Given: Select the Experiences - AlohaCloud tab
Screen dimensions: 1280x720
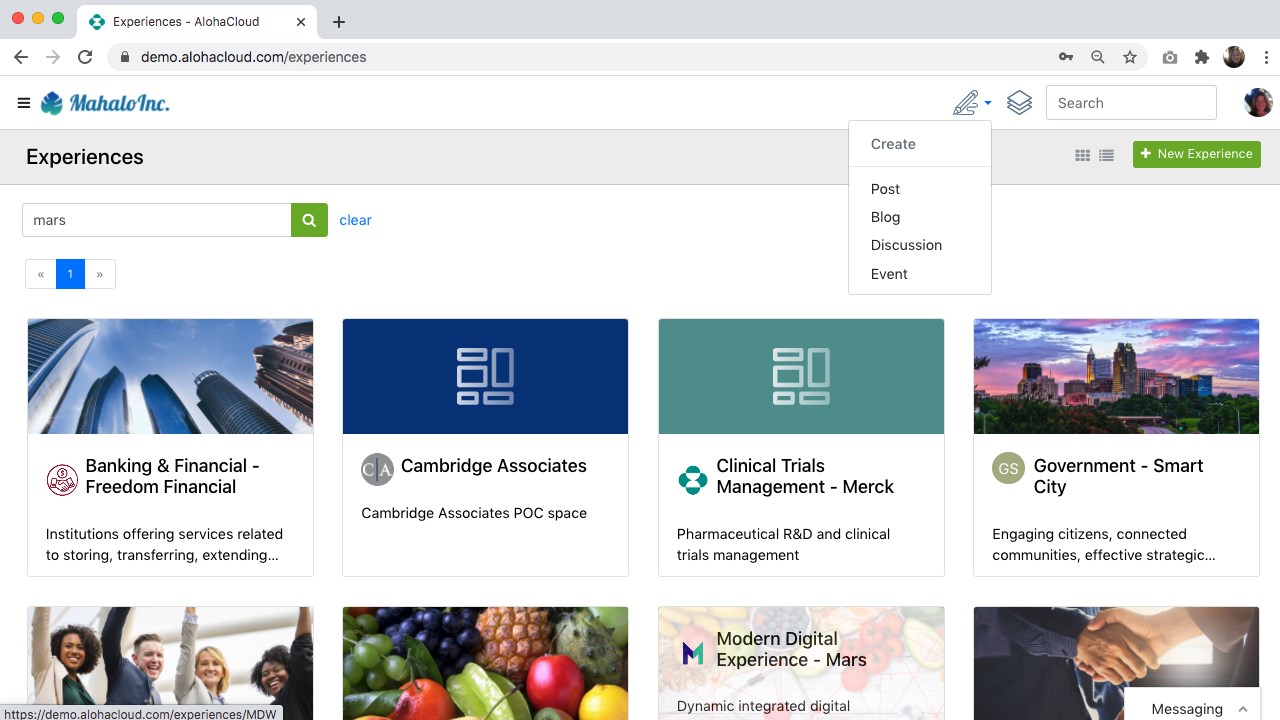Looking at the screenshot, I should tap(198, 21).
